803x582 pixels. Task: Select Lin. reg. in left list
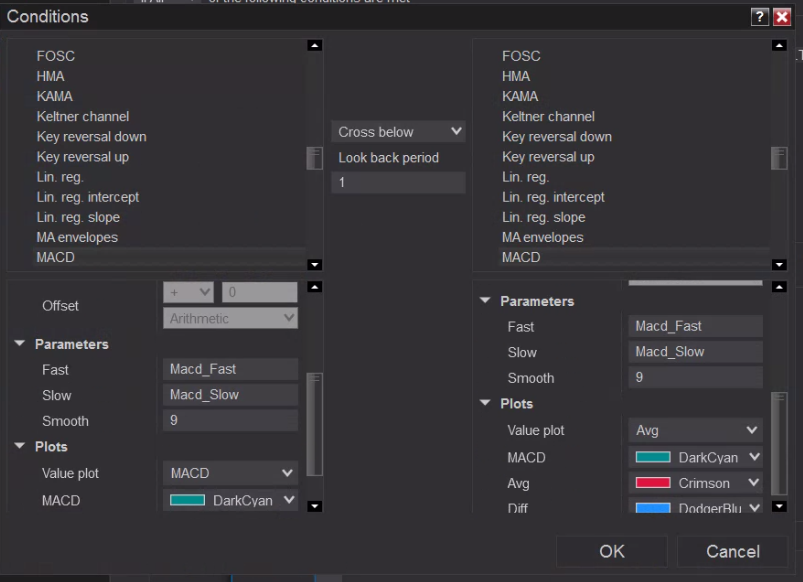pyautogui.click(x=59, y=177)
